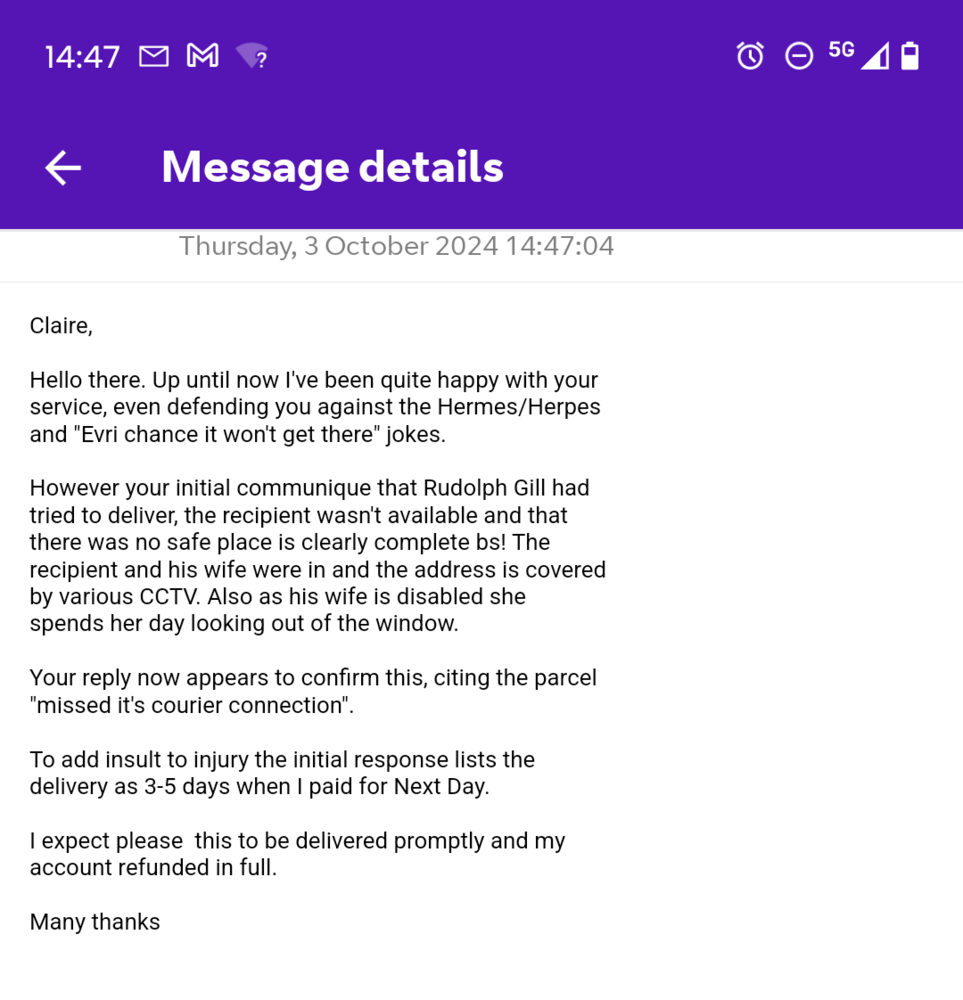
Task: Tap the Gmail notification icon
Action: [x=202, y=56]
